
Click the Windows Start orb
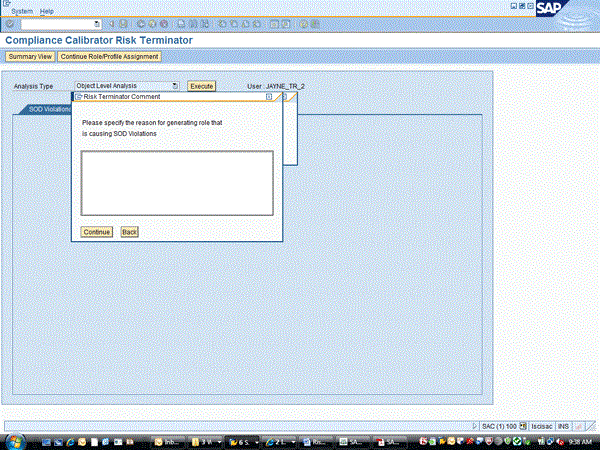coord(12,440)
